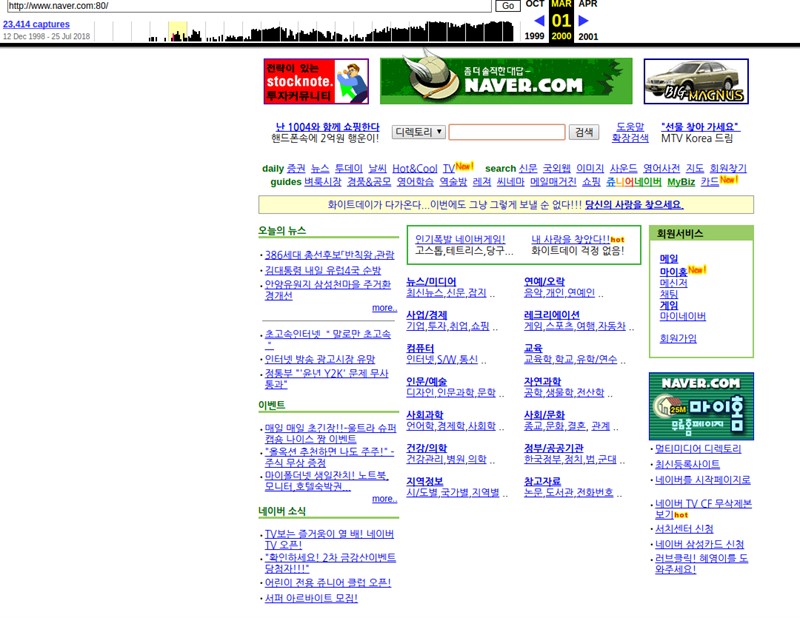
Task: Open the 23,414 captures link
Action: point(36,24)
